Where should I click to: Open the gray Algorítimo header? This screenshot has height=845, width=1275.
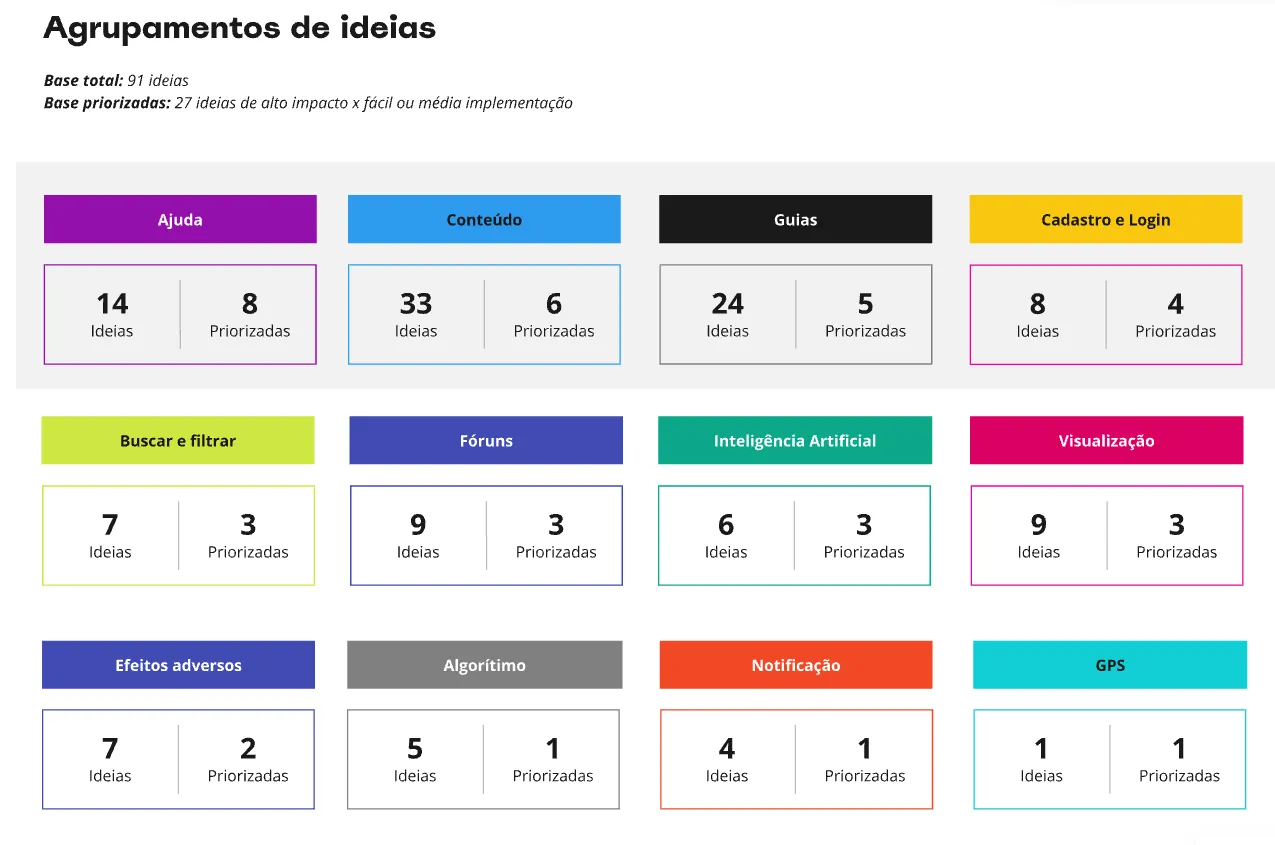coord(485,665)
